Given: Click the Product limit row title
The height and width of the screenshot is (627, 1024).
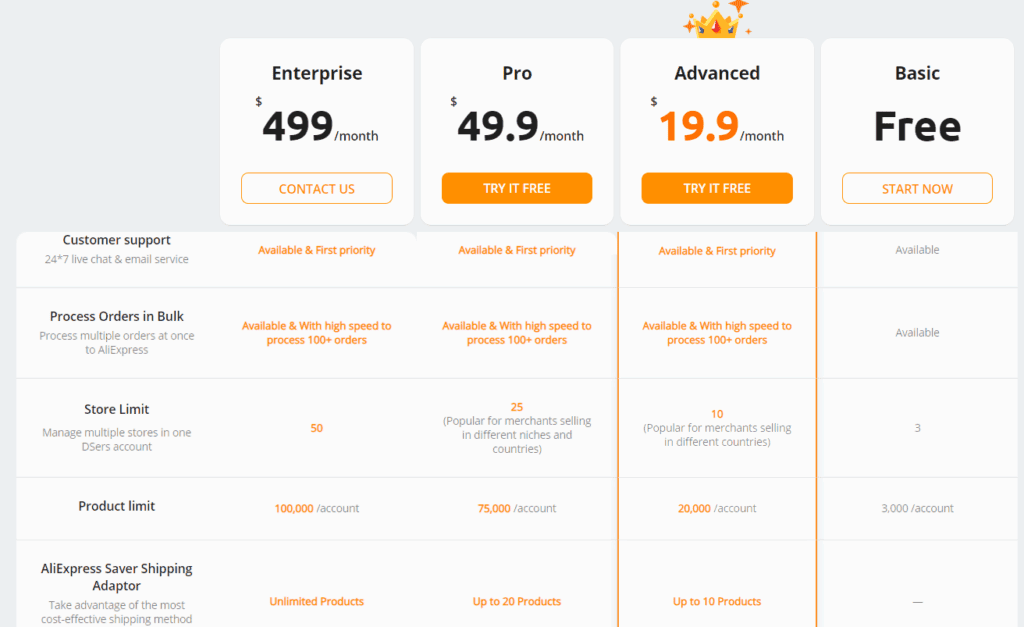Looking at the screenshot, I should tap(117, 506).
